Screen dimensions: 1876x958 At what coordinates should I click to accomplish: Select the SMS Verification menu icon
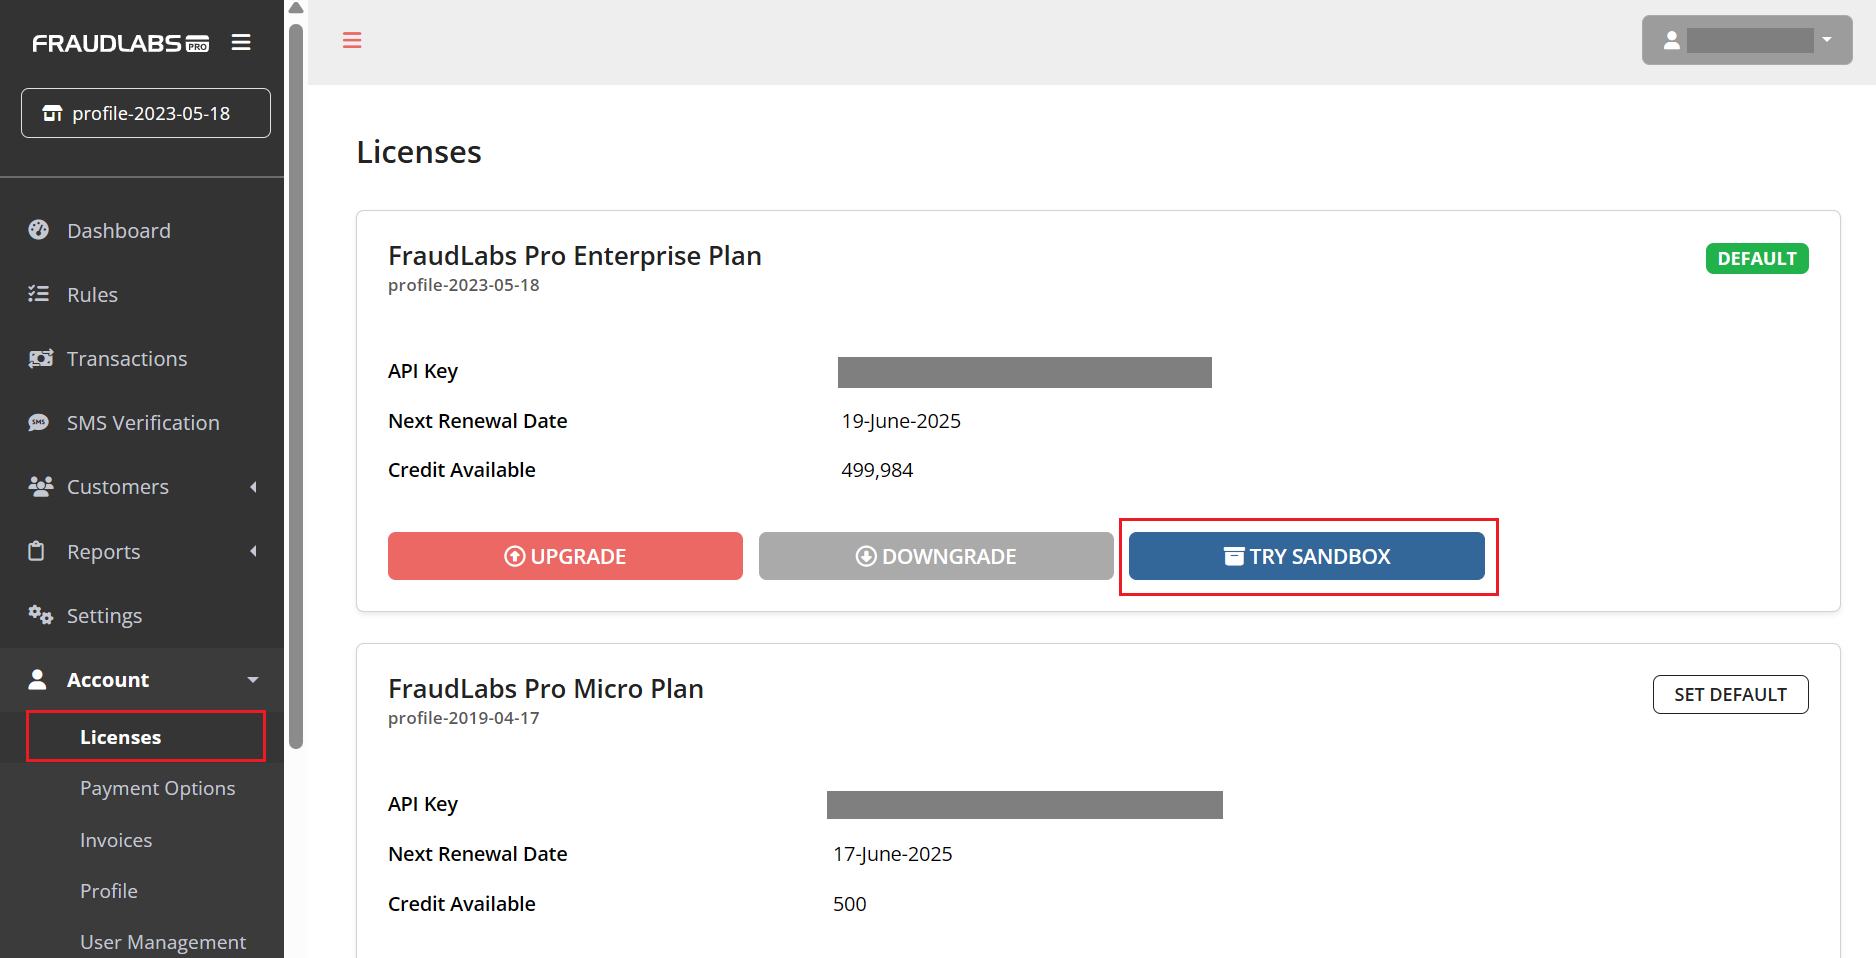(38, 422)
